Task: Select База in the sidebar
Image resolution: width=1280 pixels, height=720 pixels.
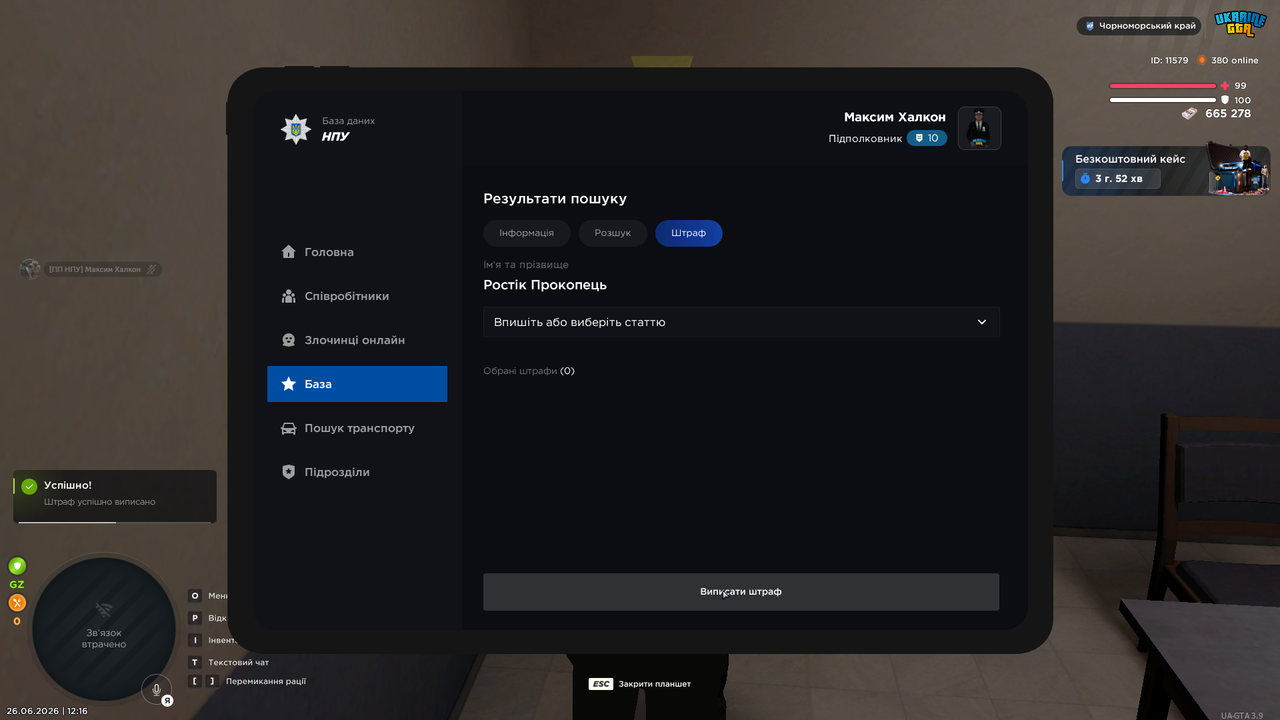Action: (357, 384)
